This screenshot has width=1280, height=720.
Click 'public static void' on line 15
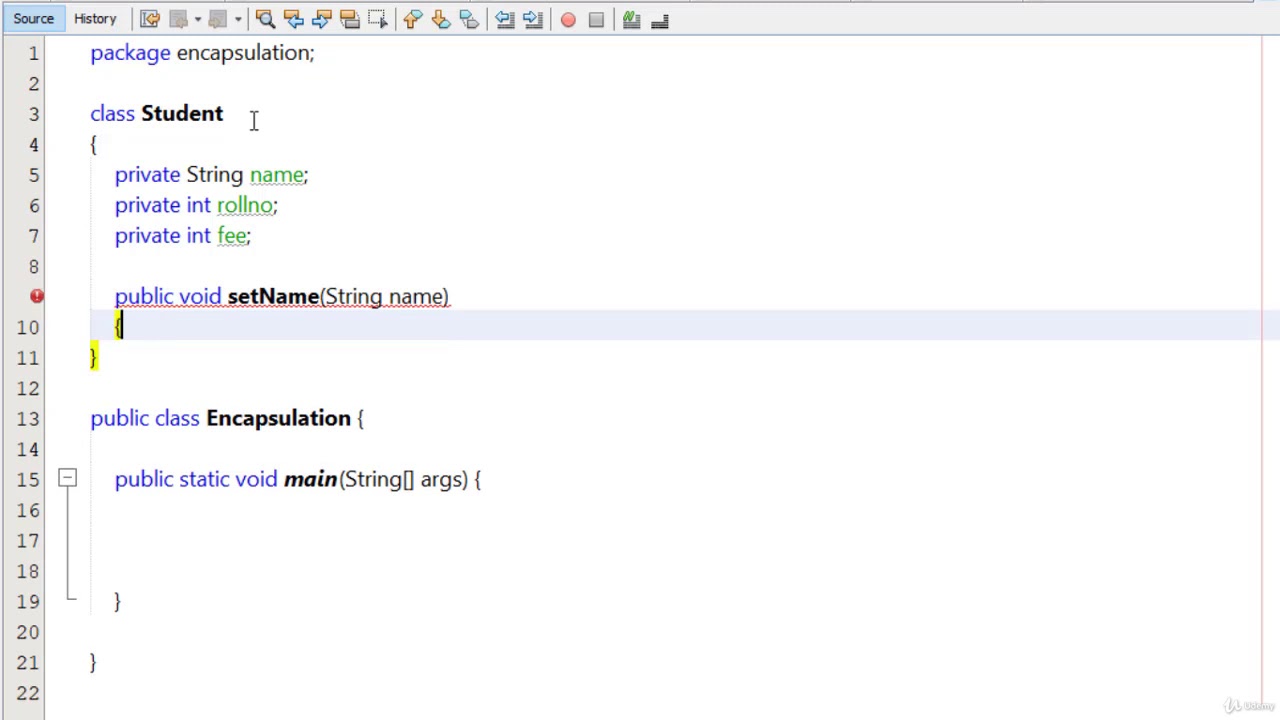tap(196, 479)
